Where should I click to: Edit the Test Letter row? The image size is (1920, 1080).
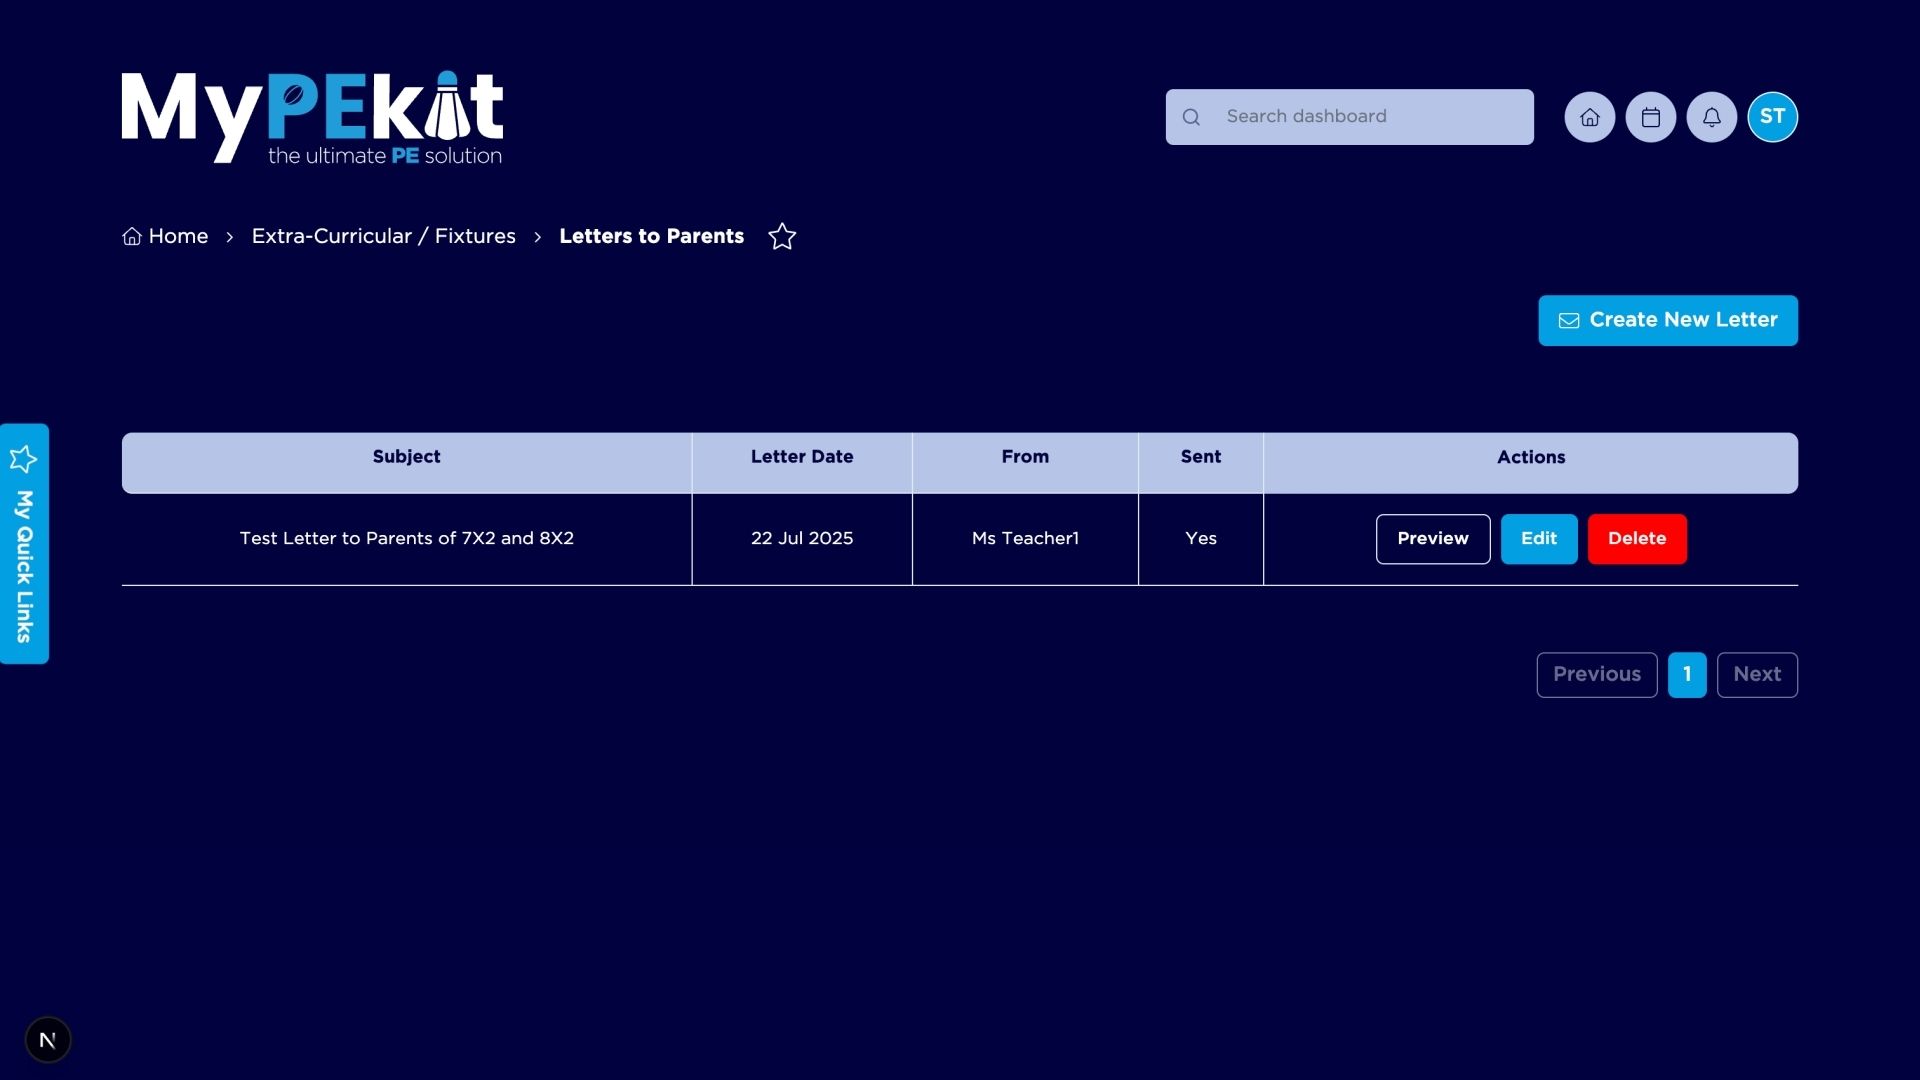(x=1538, y=539)
